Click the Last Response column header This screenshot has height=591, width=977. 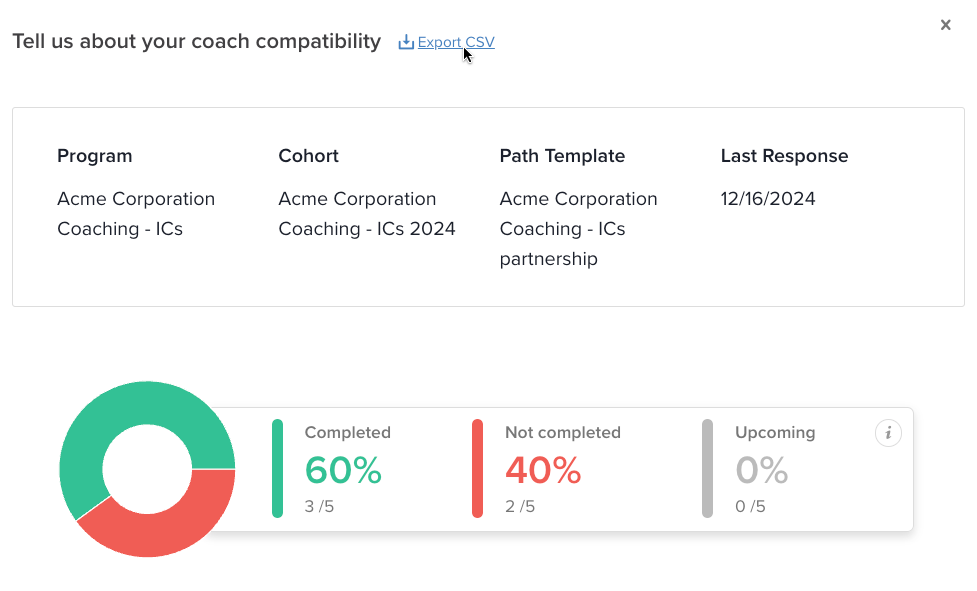(784, 156)
